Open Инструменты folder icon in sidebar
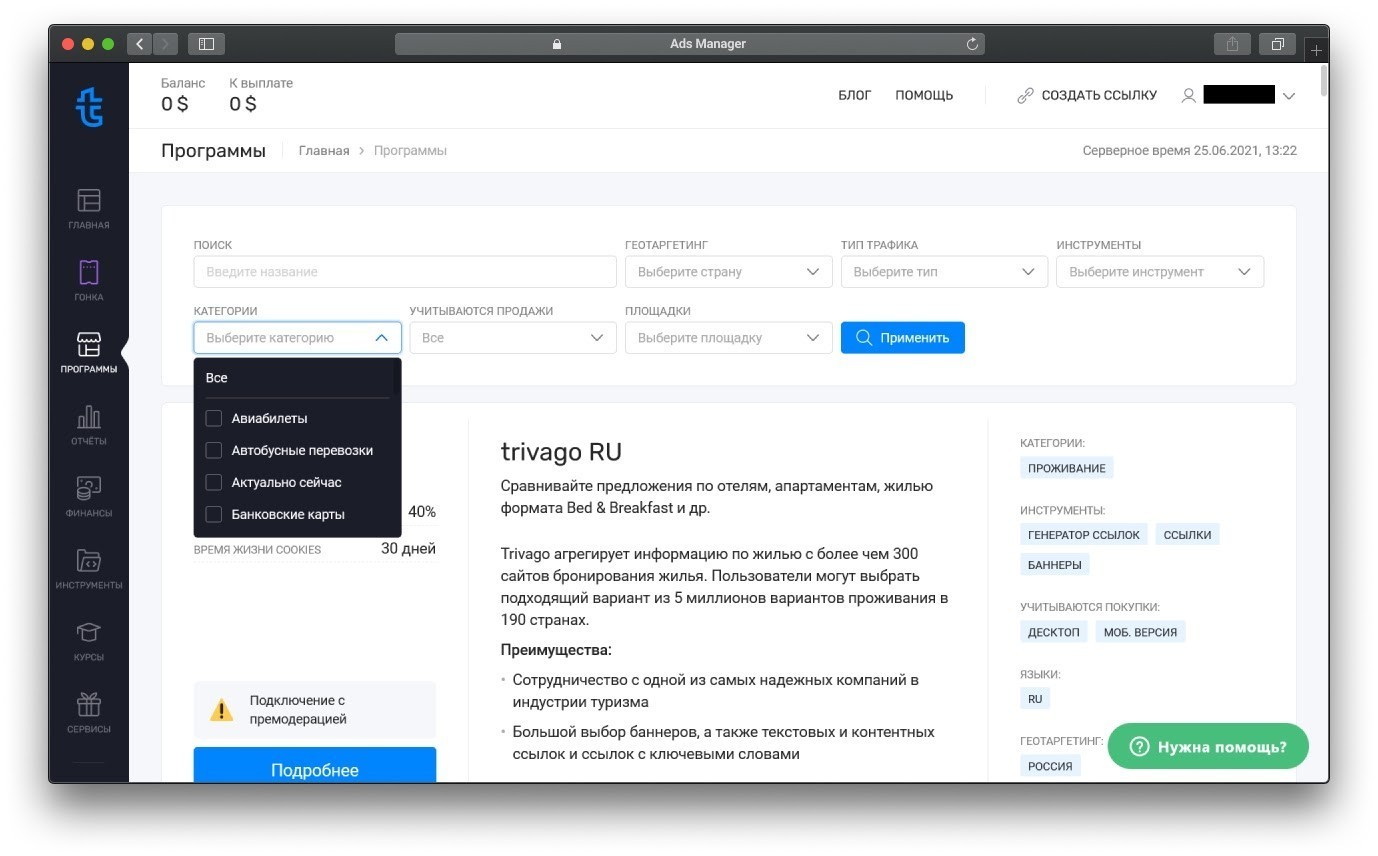 click(x=89, y=562)
